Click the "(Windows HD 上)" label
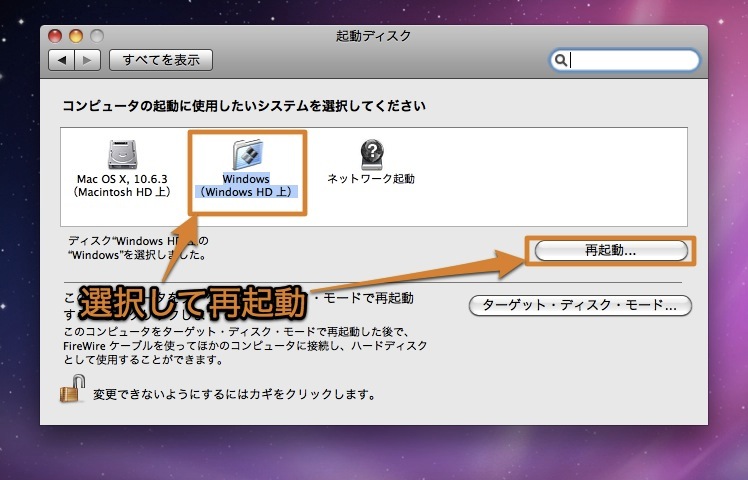Image resolution: width=748 pixels, height=480 pixels. (246, 192)
